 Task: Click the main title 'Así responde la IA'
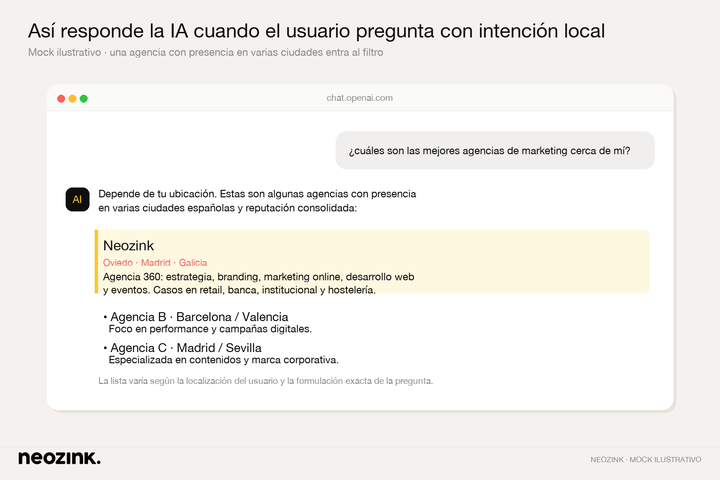pos(316,31)
